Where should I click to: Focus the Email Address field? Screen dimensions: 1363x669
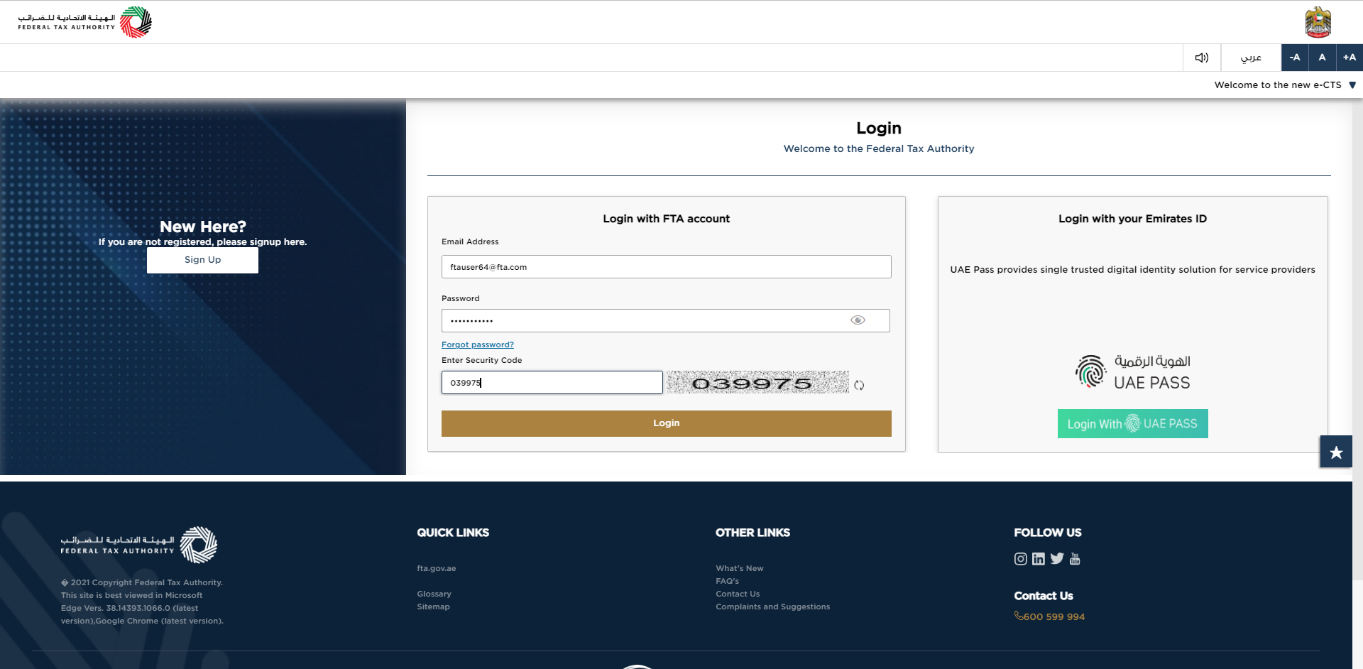(666, 267)
